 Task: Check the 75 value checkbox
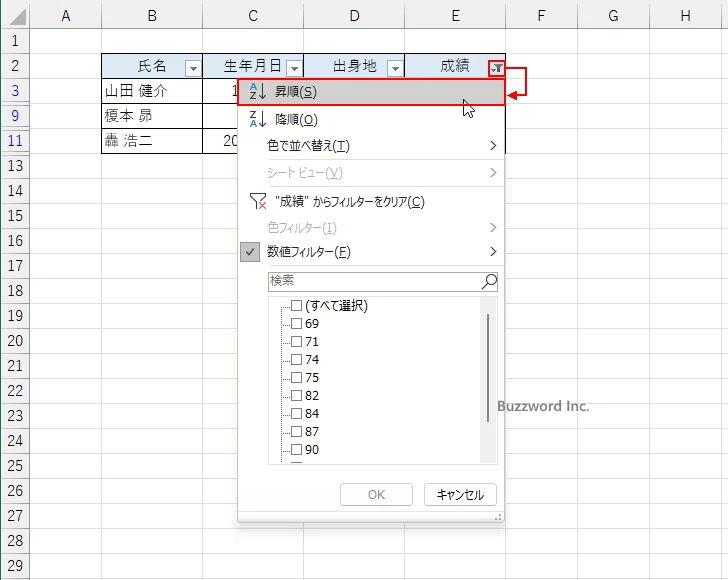coord(296,378)
